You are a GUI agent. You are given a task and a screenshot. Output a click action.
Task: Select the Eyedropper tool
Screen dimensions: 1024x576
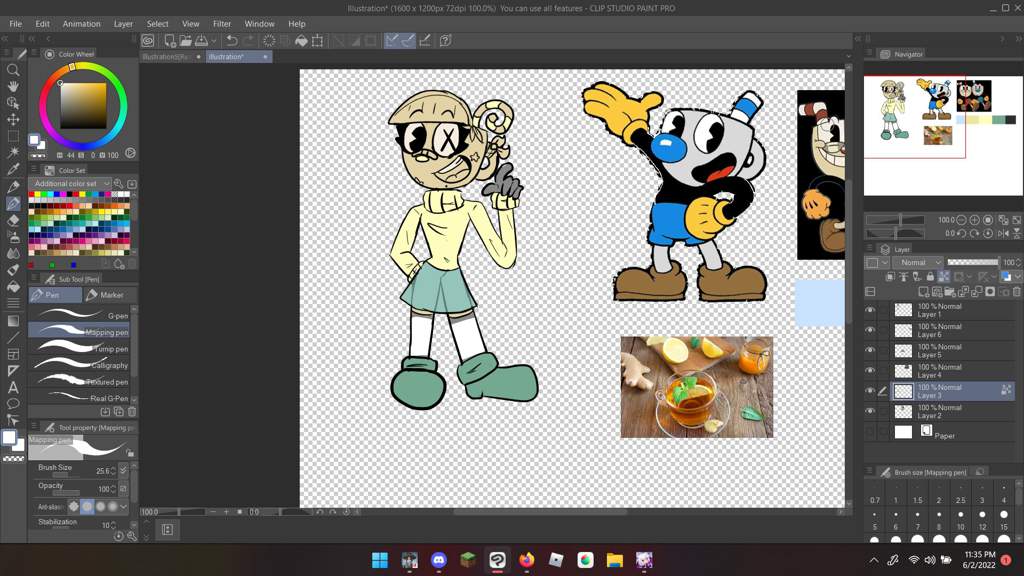click(x=12, y=170)
